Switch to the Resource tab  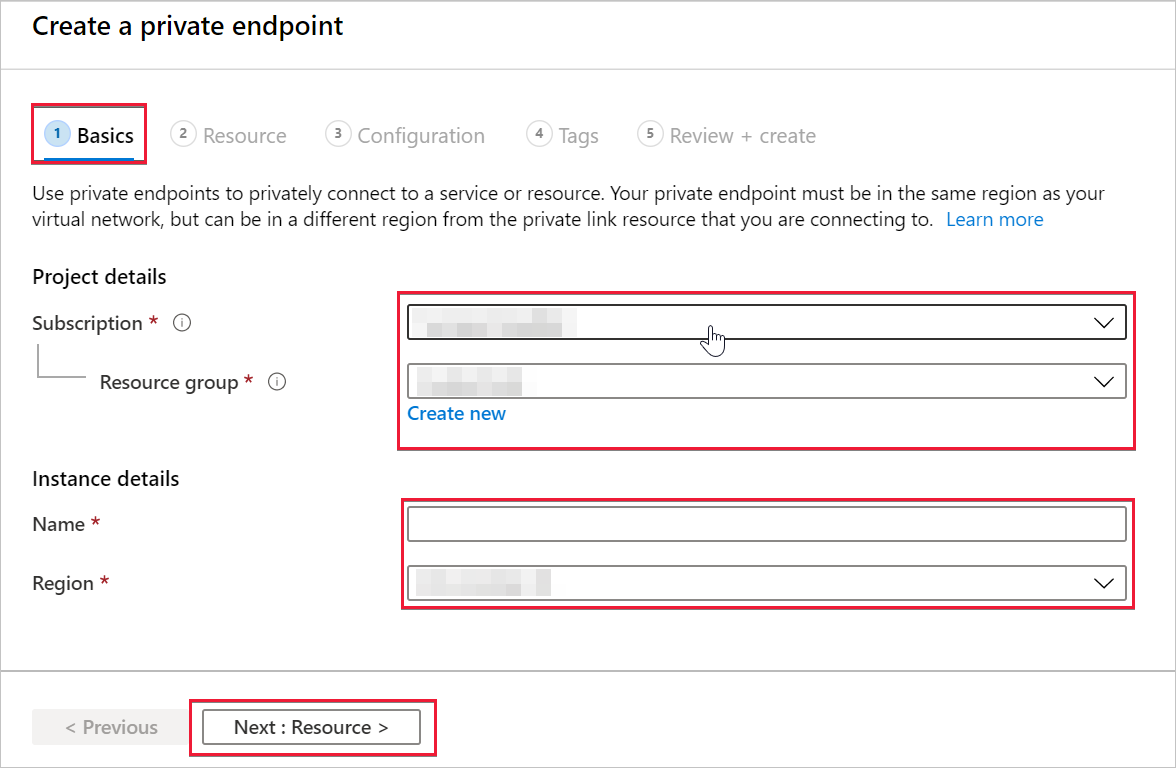[244, 136]
